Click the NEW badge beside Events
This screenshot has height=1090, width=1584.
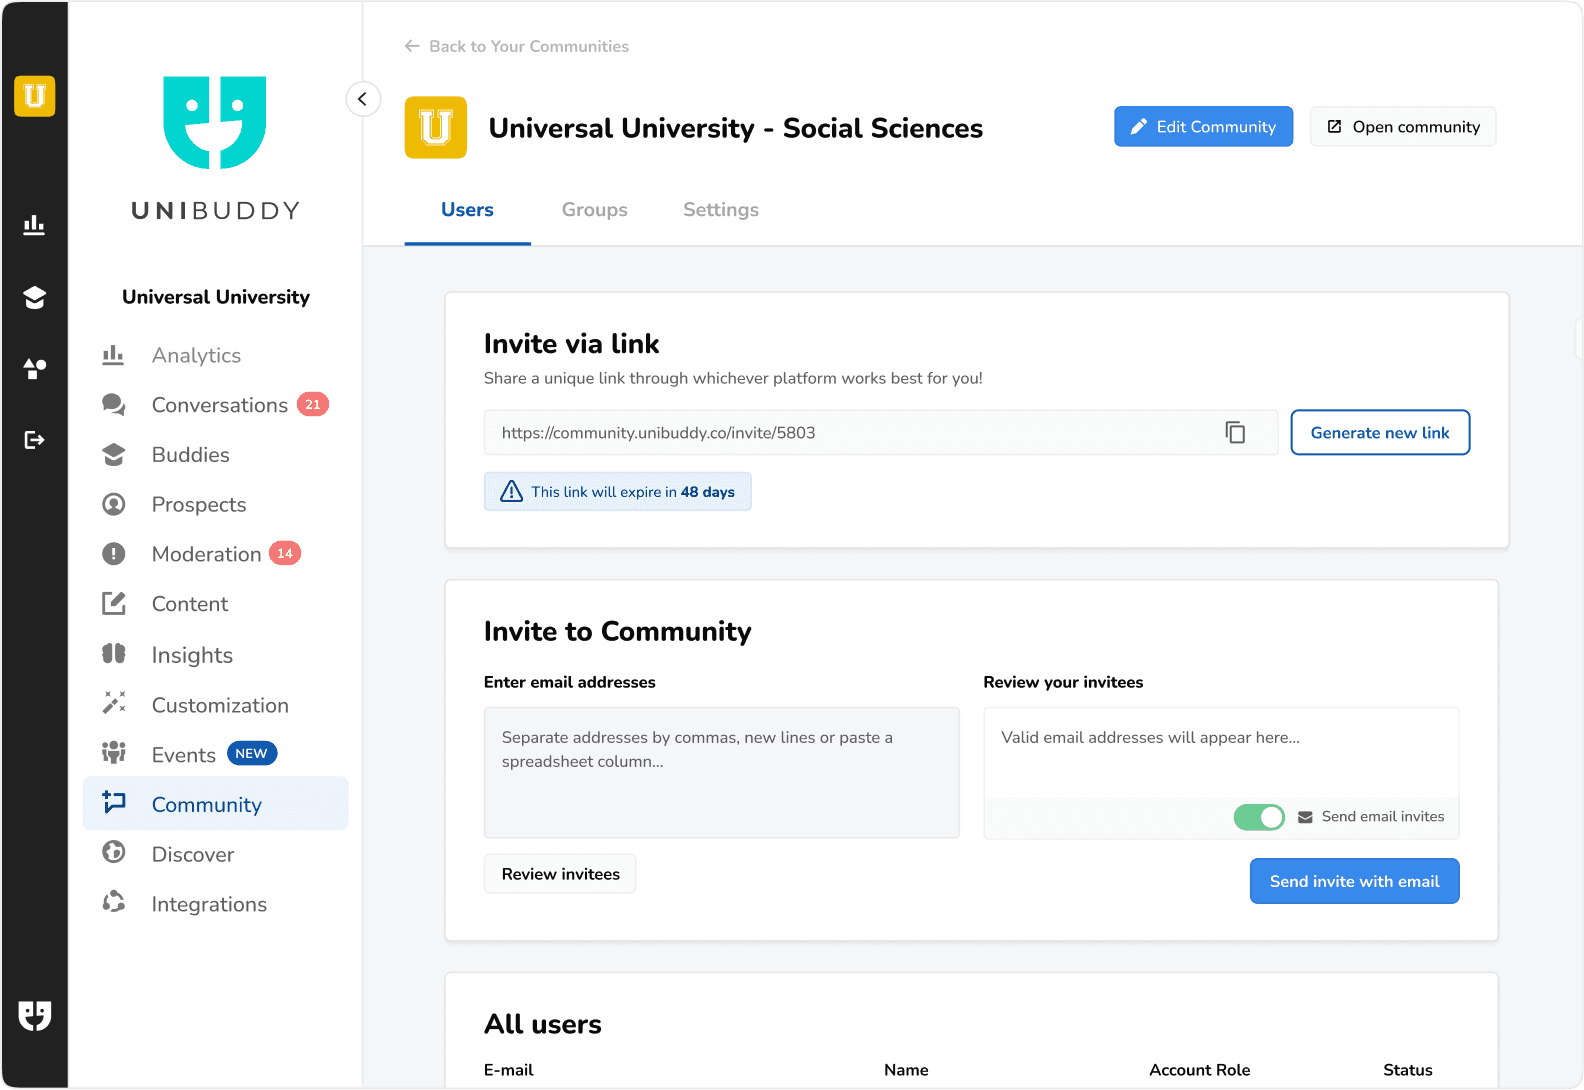click(252, 753)
